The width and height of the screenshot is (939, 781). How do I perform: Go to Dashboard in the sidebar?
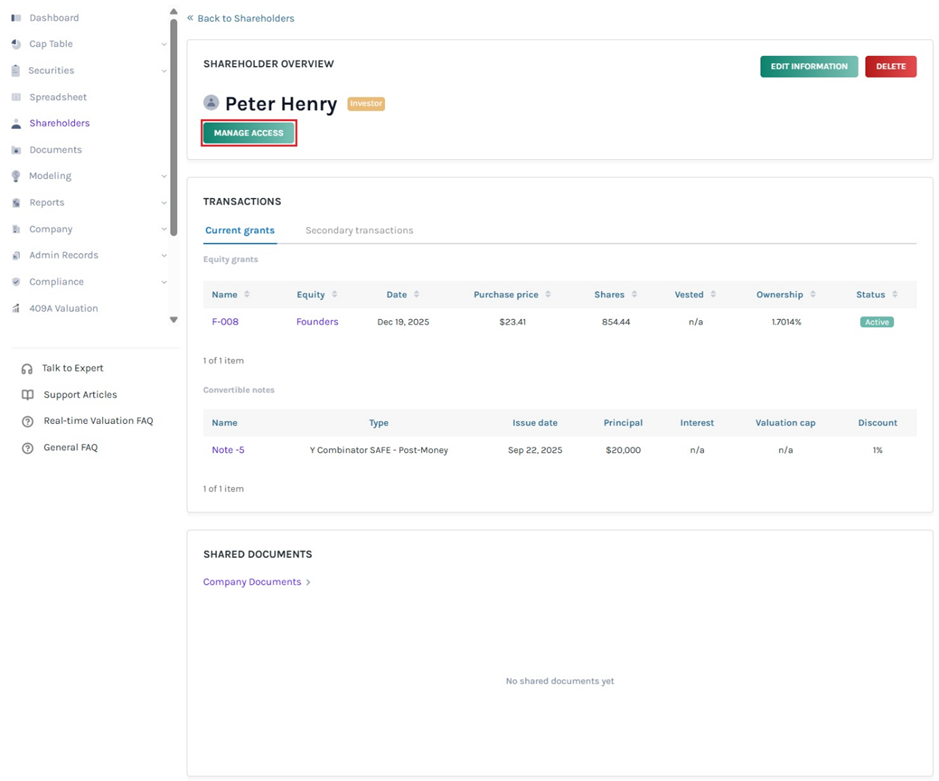(x=54, y=18)
